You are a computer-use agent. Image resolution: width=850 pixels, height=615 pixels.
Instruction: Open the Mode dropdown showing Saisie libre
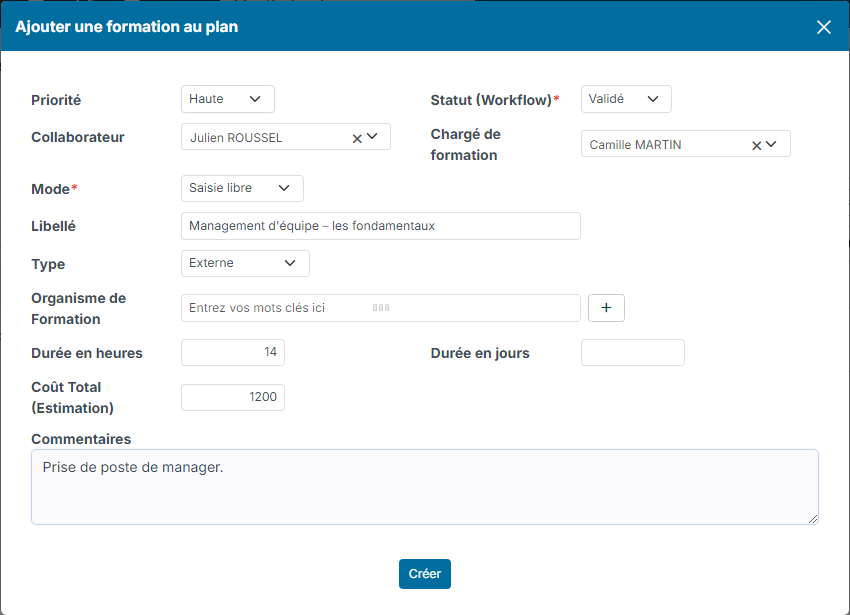pyautogui.click(x=242, y=188)
